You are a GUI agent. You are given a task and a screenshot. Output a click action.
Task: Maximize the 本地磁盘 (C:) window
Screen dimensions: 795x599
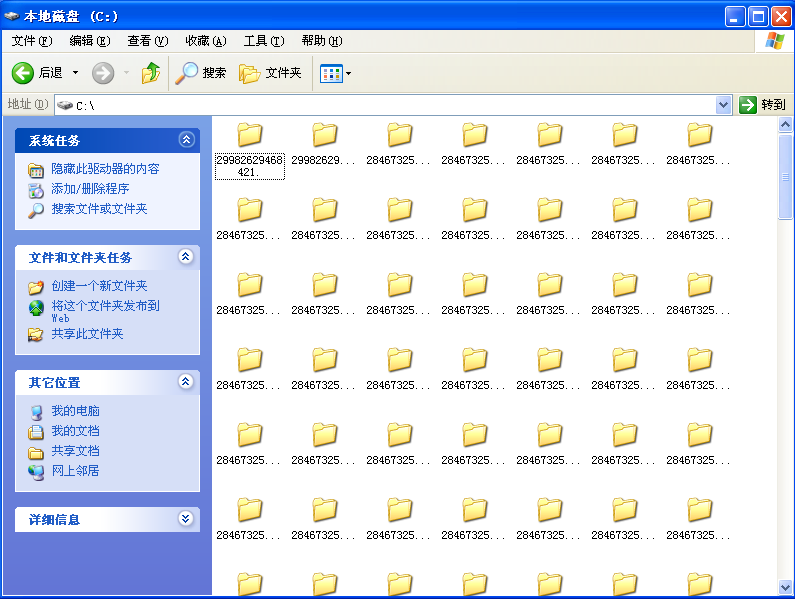(758, 17)
